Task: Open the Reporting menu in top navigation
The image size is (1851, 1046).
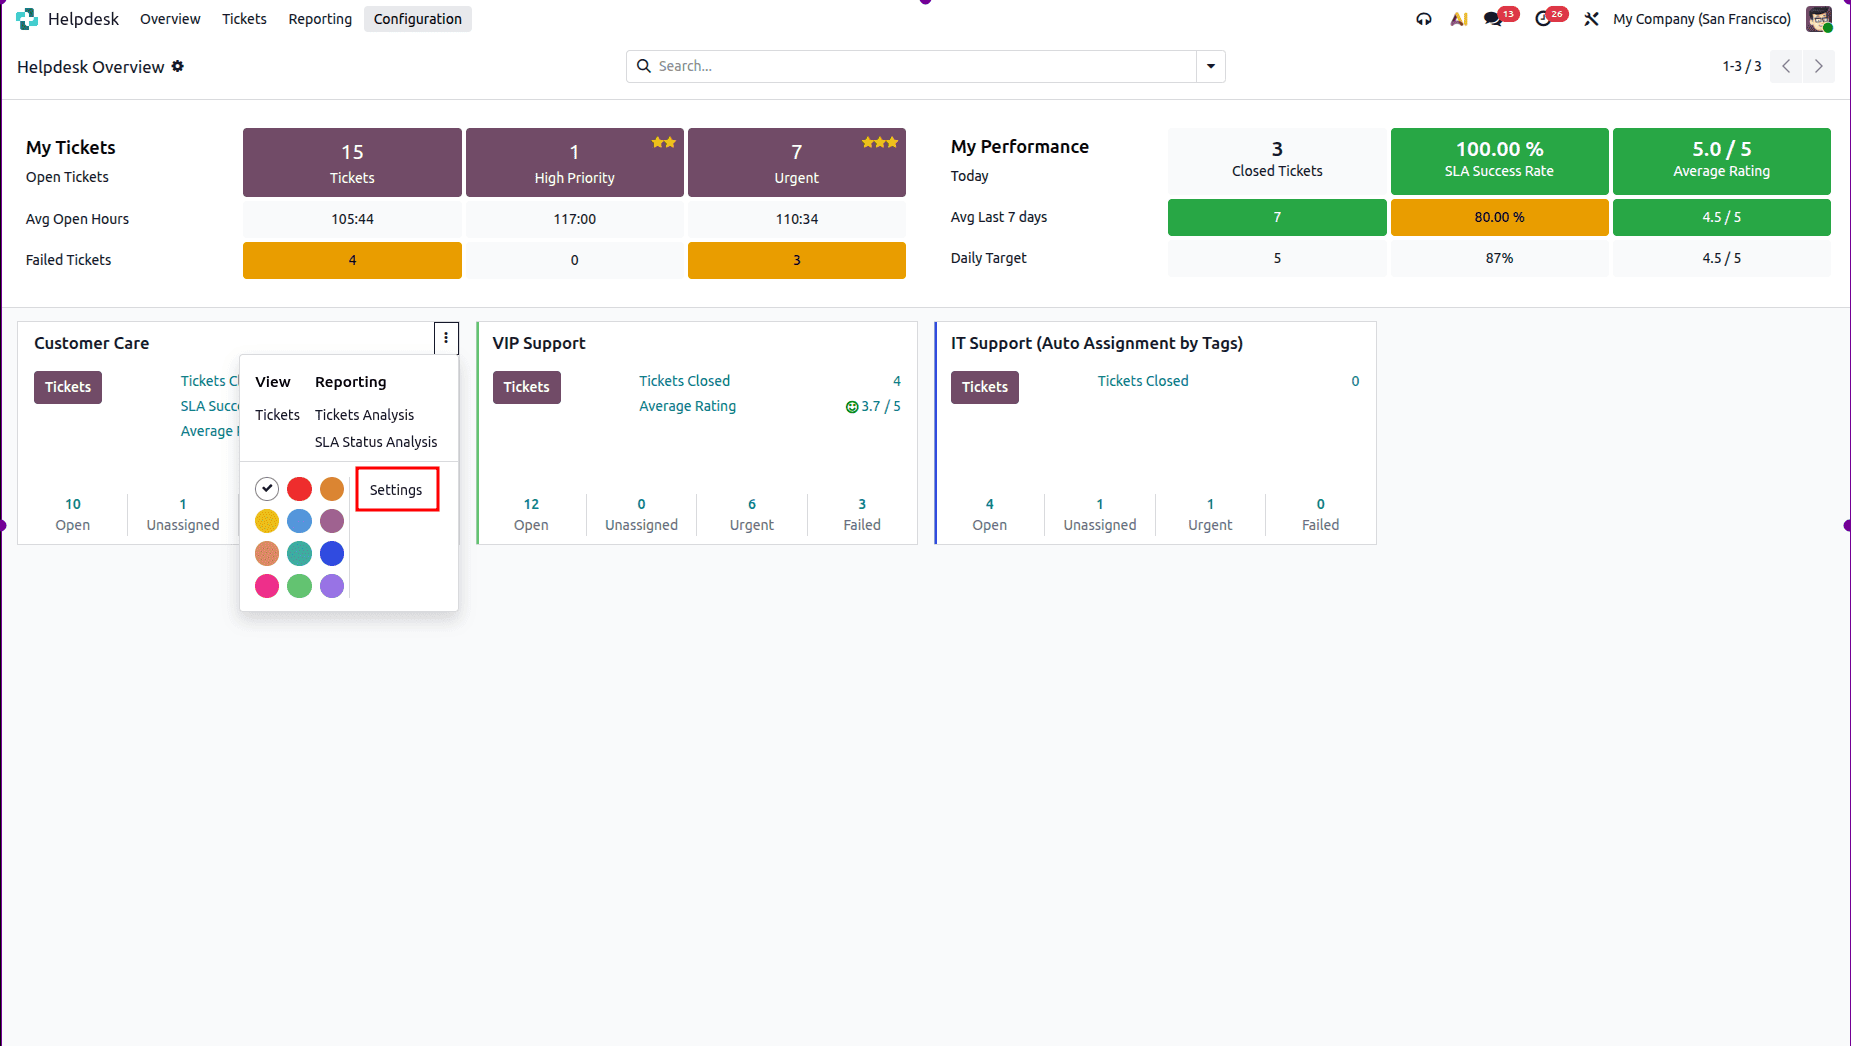Action: [x=320, y=19]
